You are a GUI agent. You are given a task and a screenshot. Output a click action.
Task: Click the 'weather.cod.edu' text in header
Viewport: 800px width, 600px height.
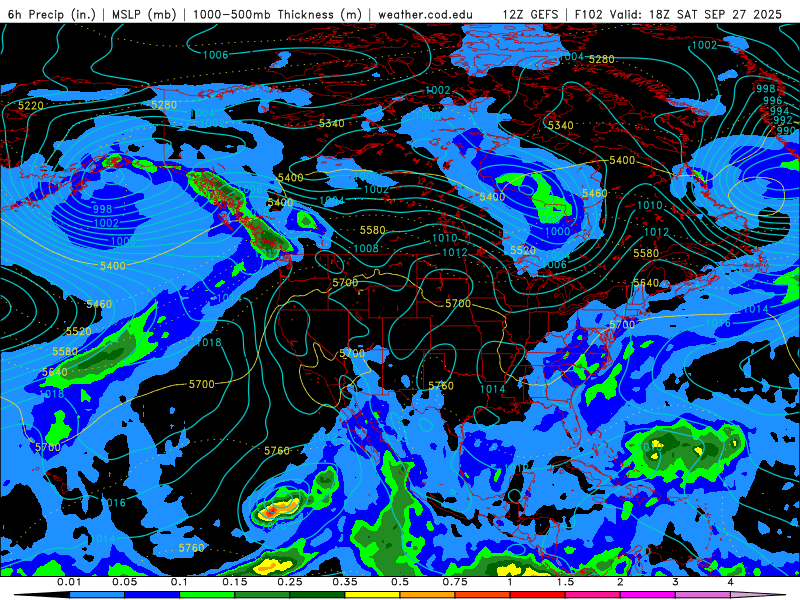click(426, 14)
